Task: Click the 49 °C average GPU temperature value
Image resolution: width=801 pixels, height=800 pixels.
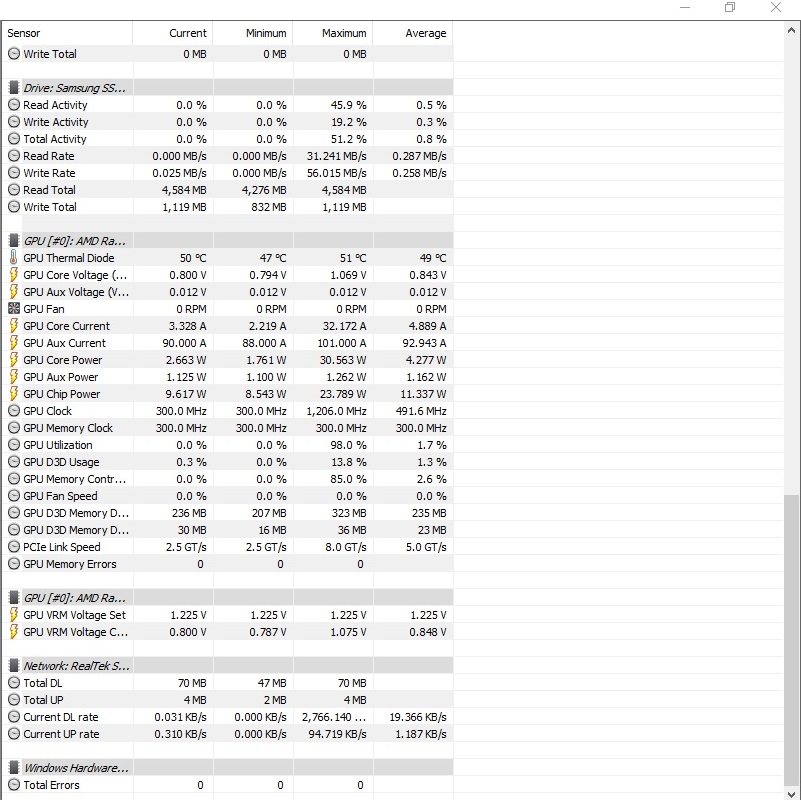Action: (x=433, y=258)
